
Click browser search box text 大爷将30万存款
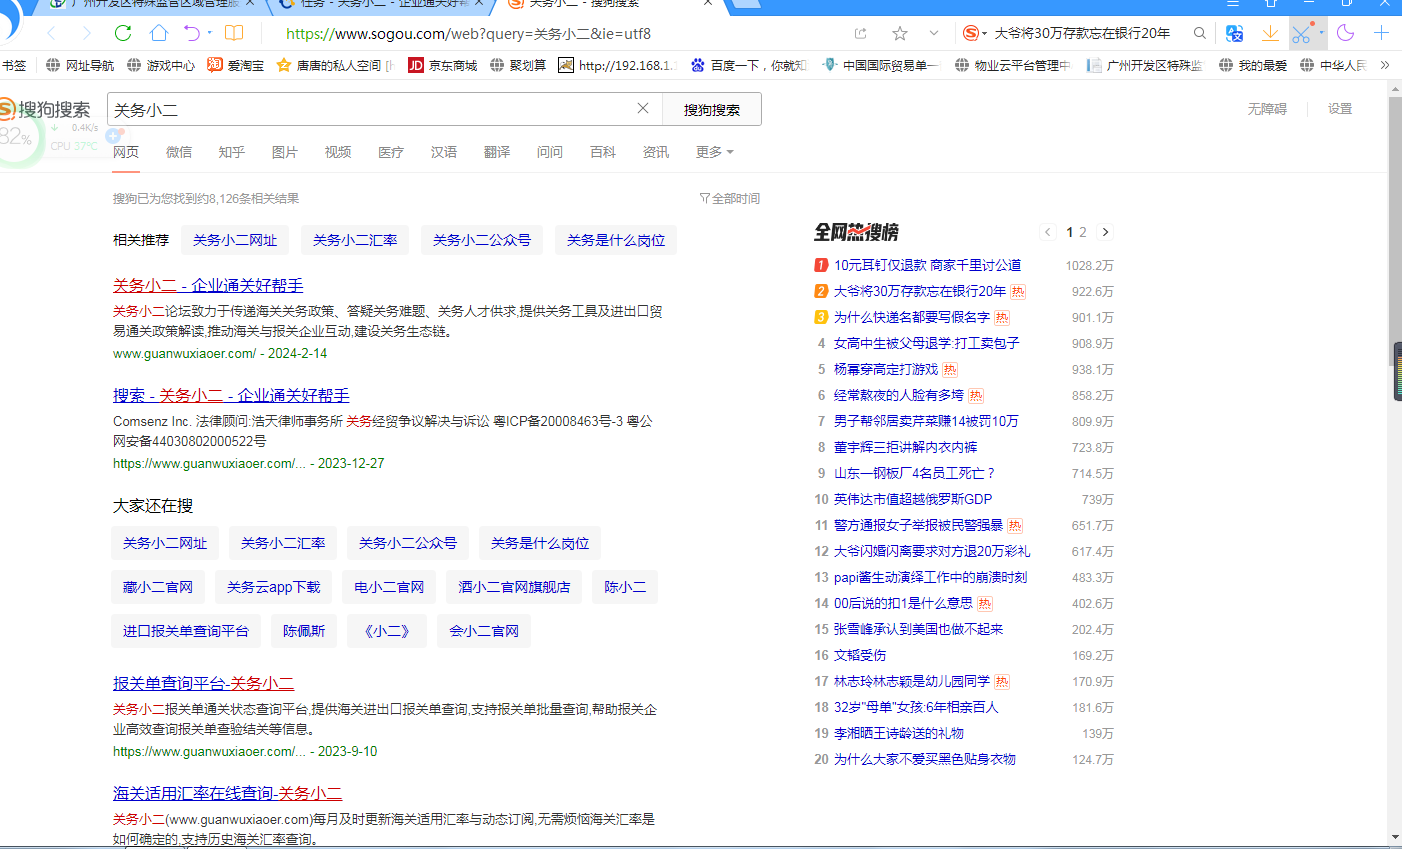click(1082, 33)
